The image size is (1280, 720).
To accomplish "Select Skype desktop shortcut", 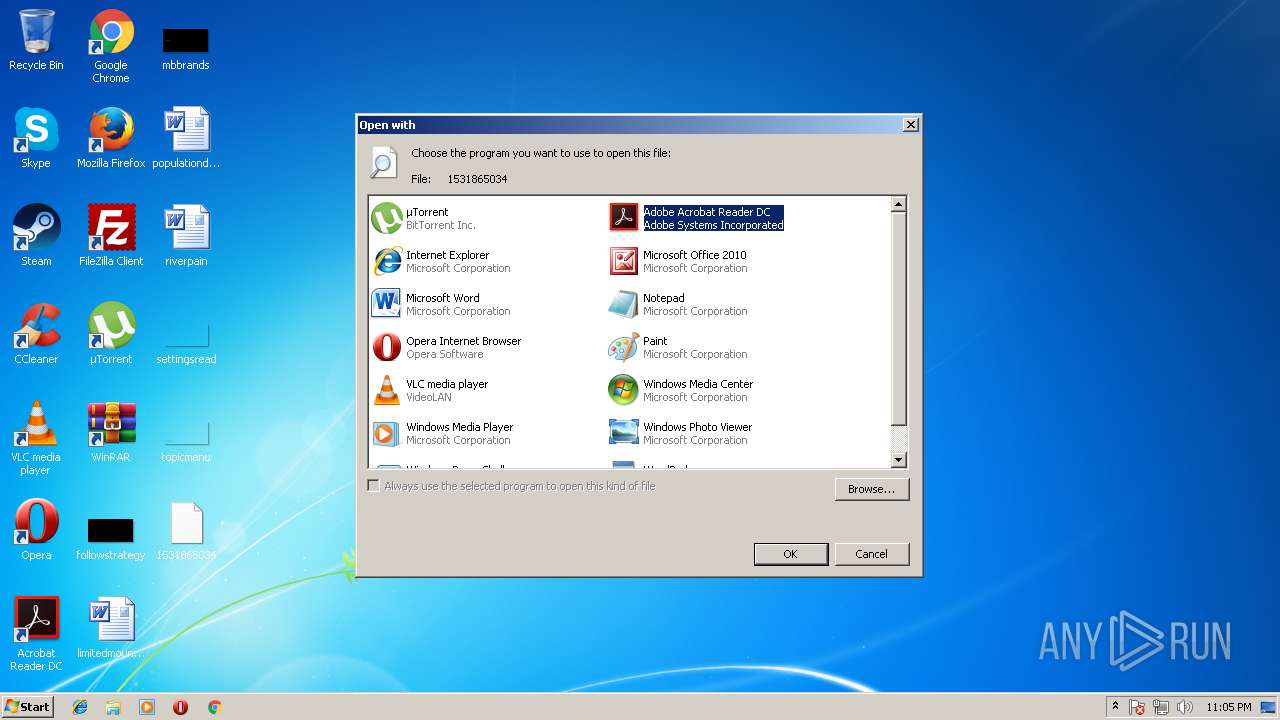I will pyautogui.click(x=36, y=138).
